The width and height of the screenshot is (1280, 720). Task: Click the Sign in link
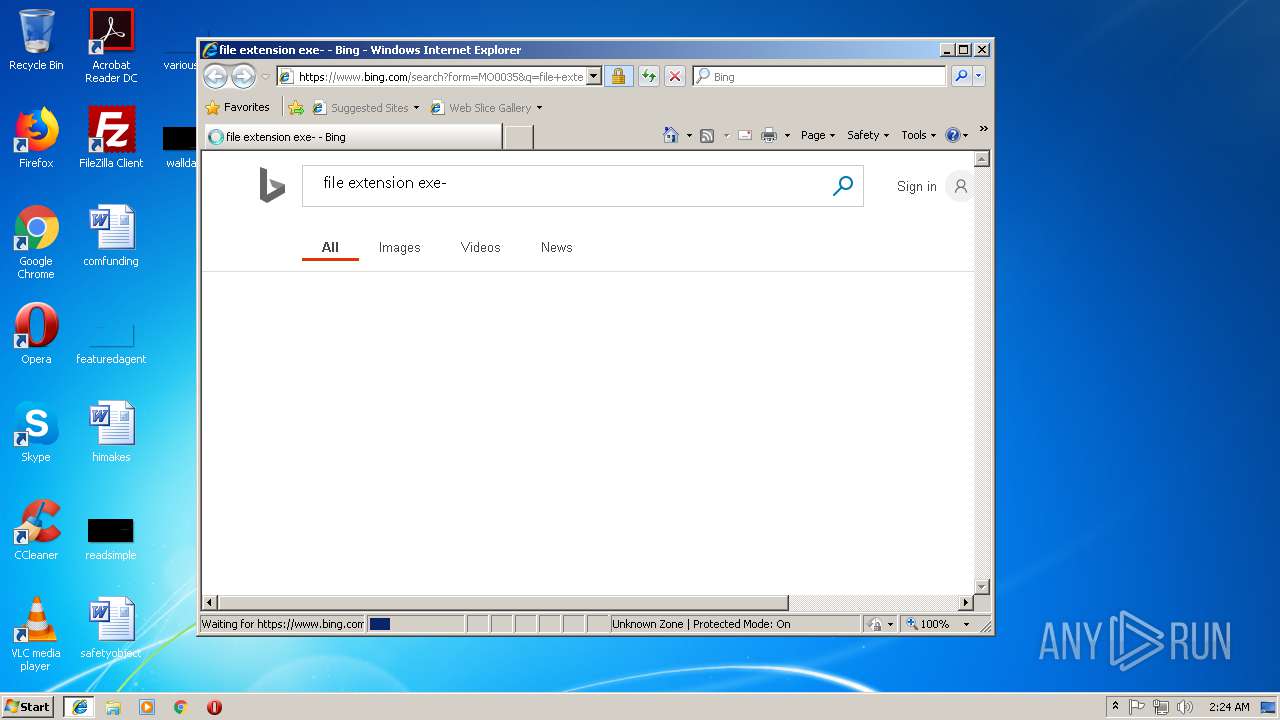(917, 187)
